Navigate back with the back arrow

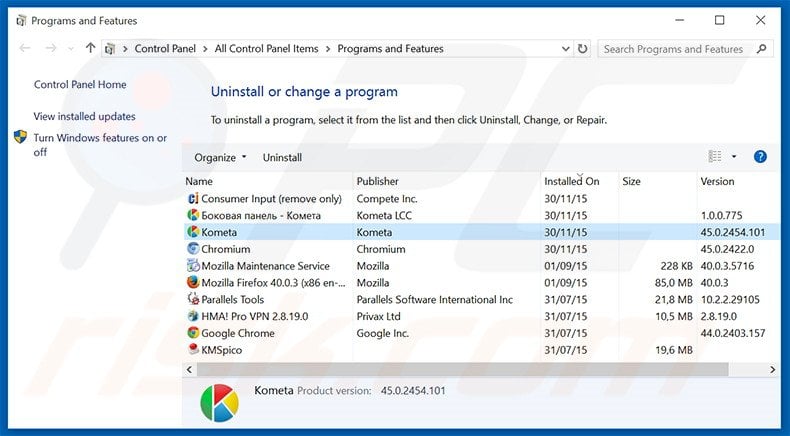point(25,48)
